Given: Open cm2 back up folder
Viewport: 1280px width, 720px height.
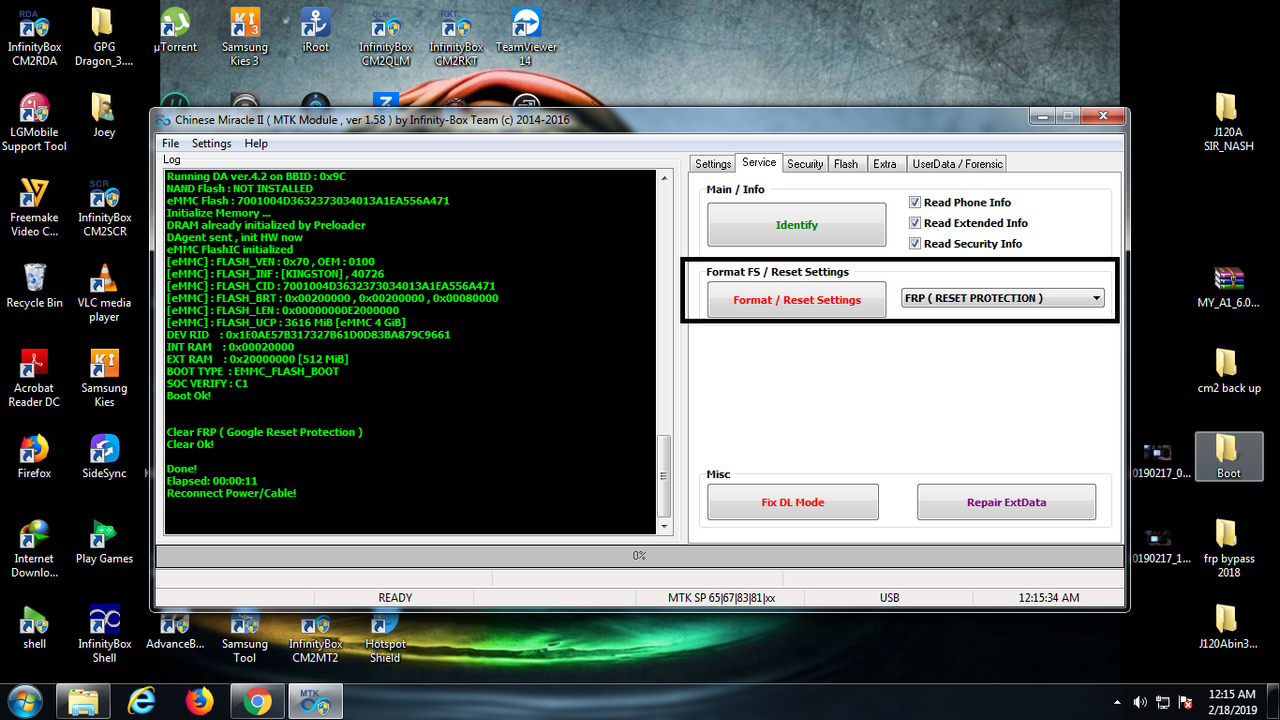Looking at the screenshot, I should pos(1228,370).
